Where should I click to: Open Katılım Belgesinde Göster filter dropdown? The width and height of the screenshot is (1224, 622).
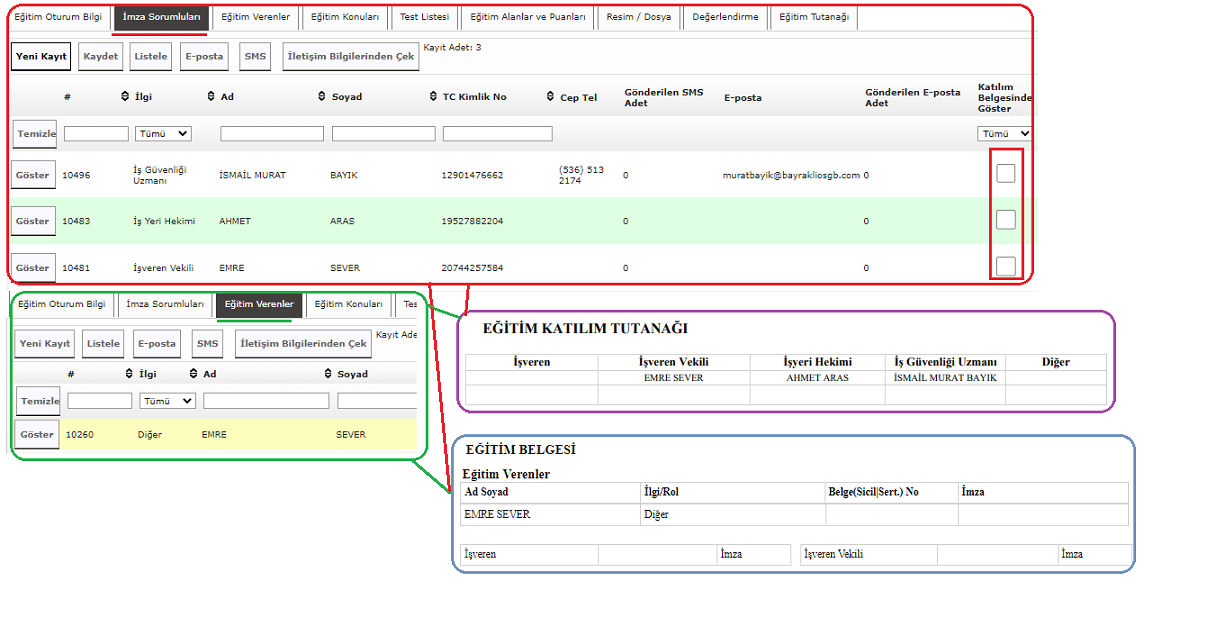pyautogui.click(x=1004, y=133)
